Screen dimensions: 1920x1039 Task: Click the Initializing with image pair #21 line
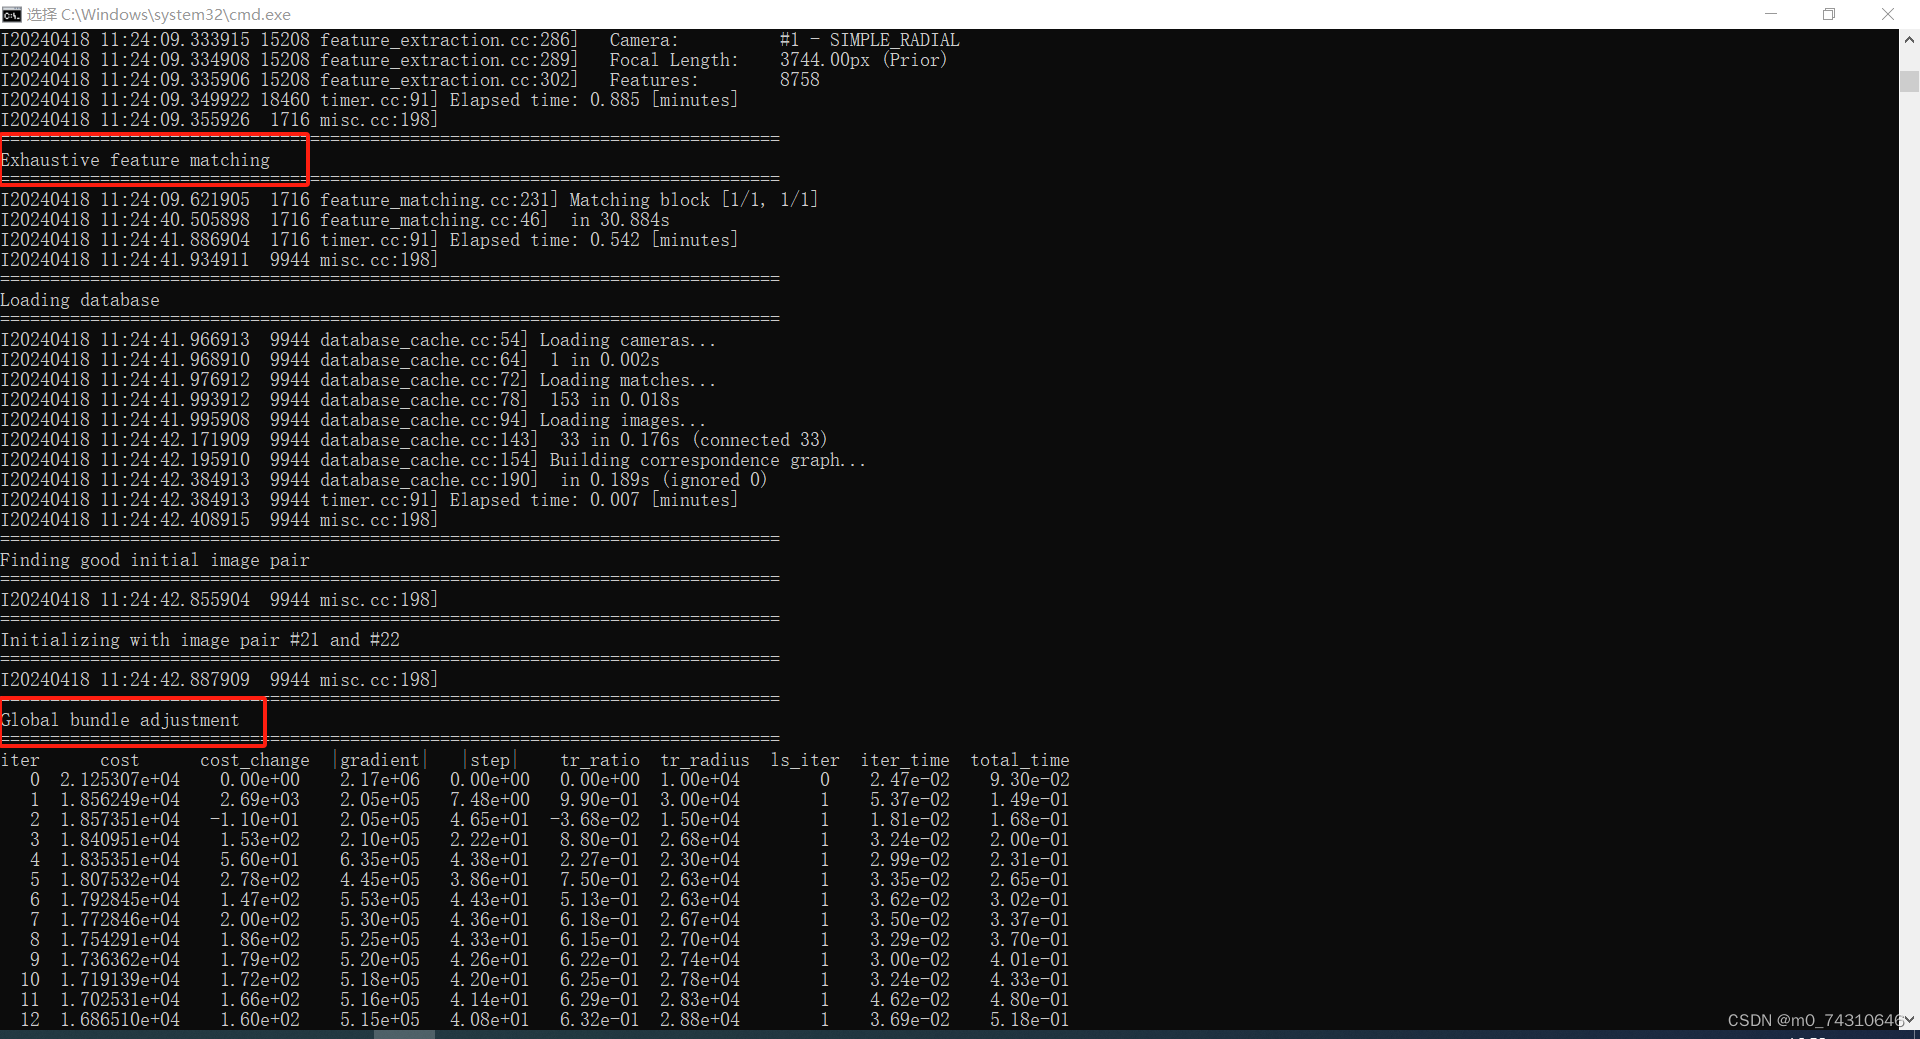[x=200, y=639]
